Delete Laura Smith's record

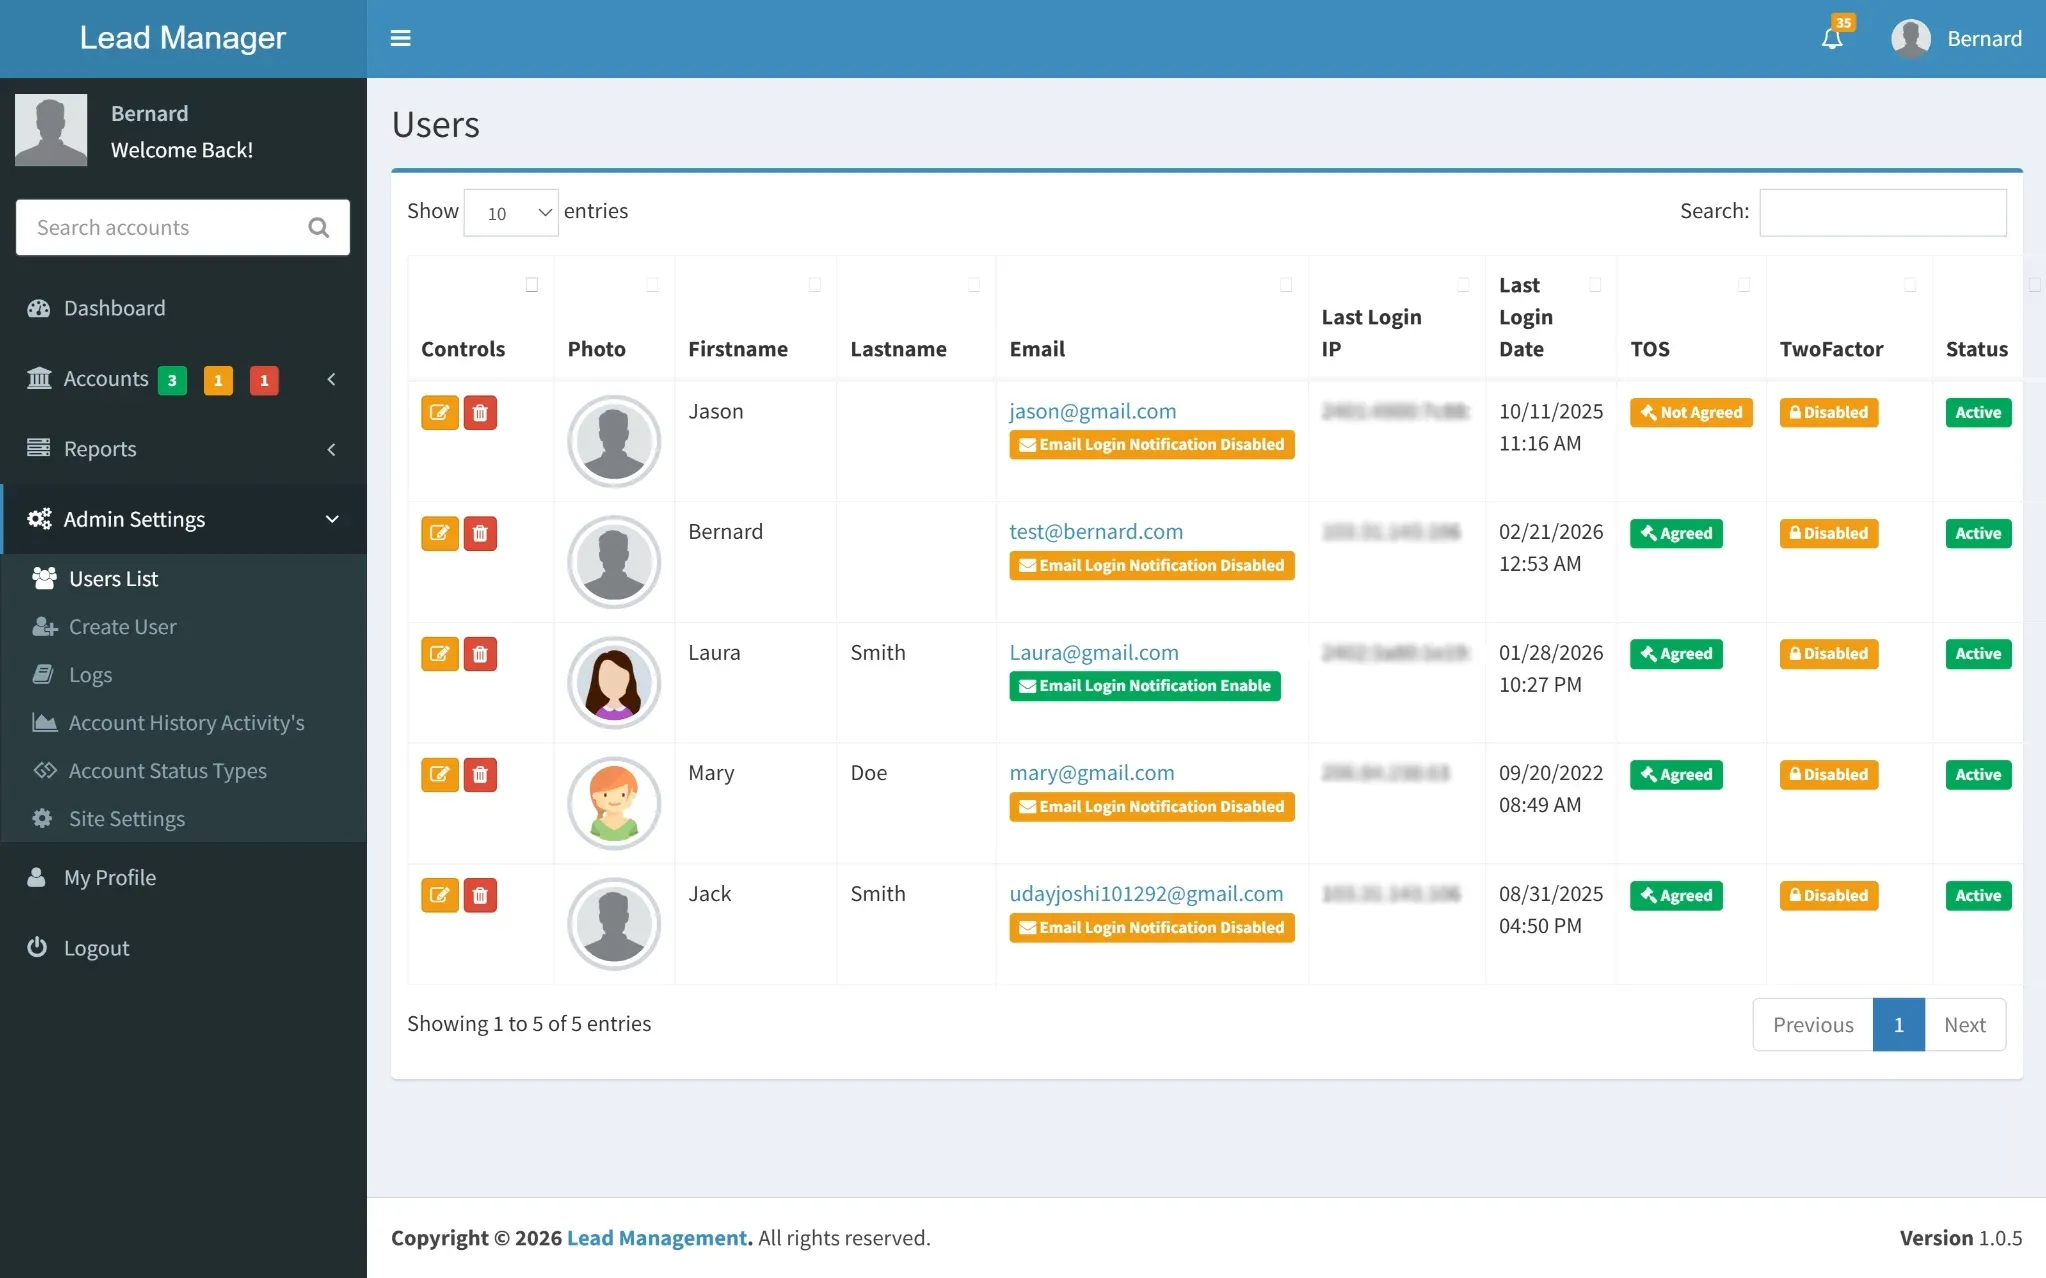click(480, 654)
